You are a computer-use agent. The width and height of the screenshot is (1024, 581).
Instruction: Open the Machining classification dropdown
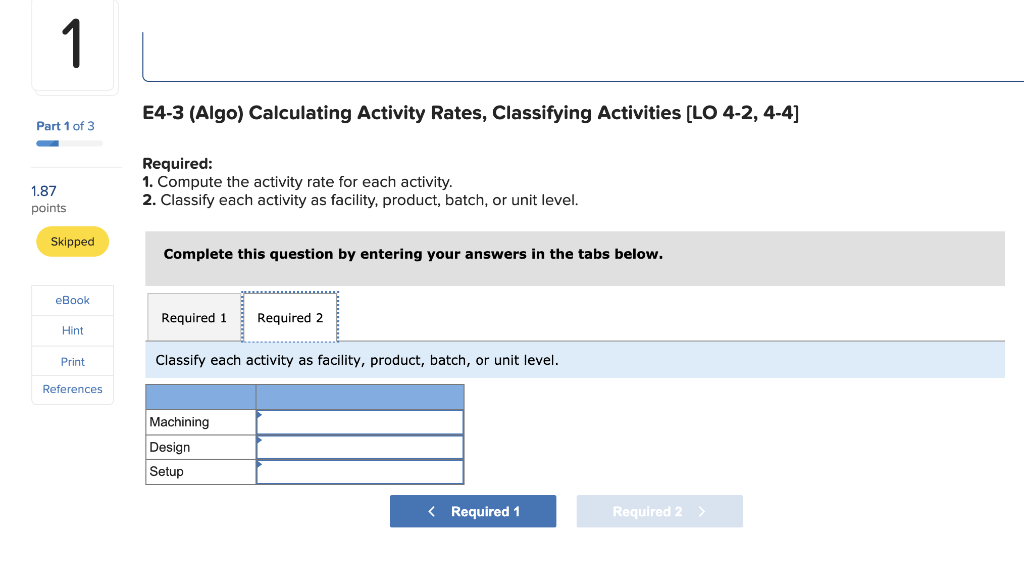358,421
